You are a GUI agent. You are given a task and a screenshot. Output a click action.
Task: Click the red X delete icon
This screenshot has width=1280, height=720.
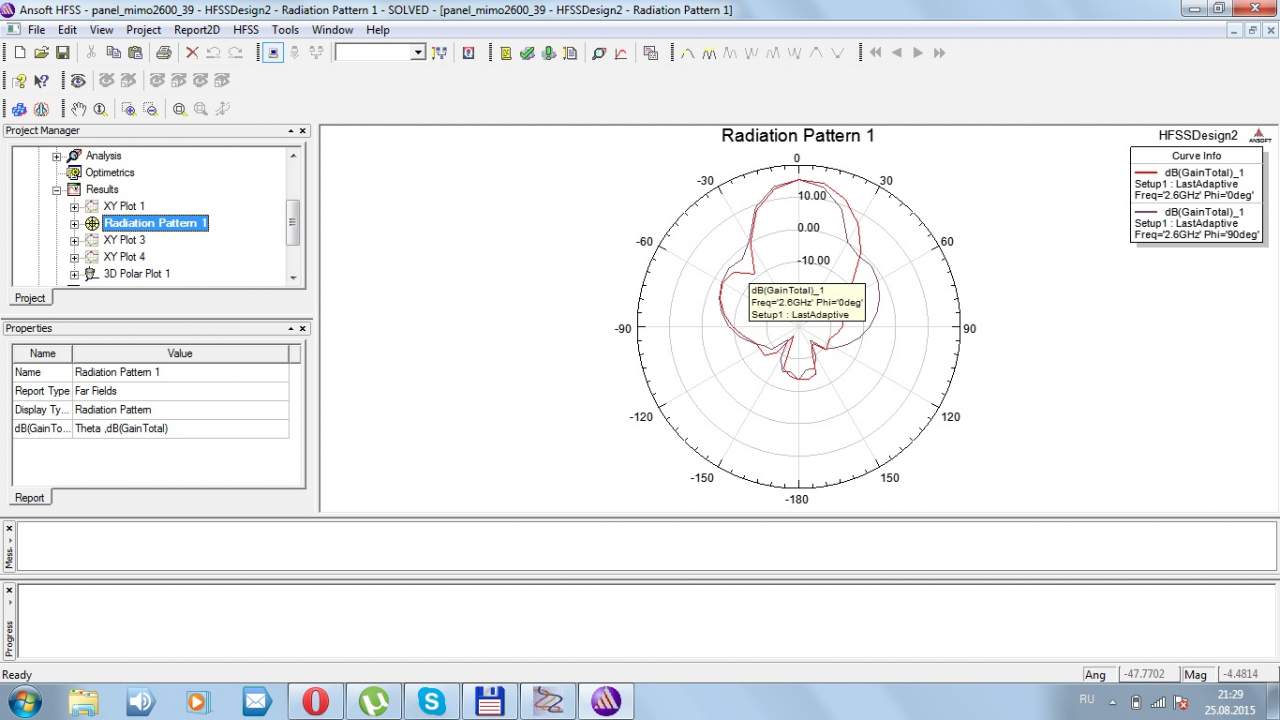192,53
